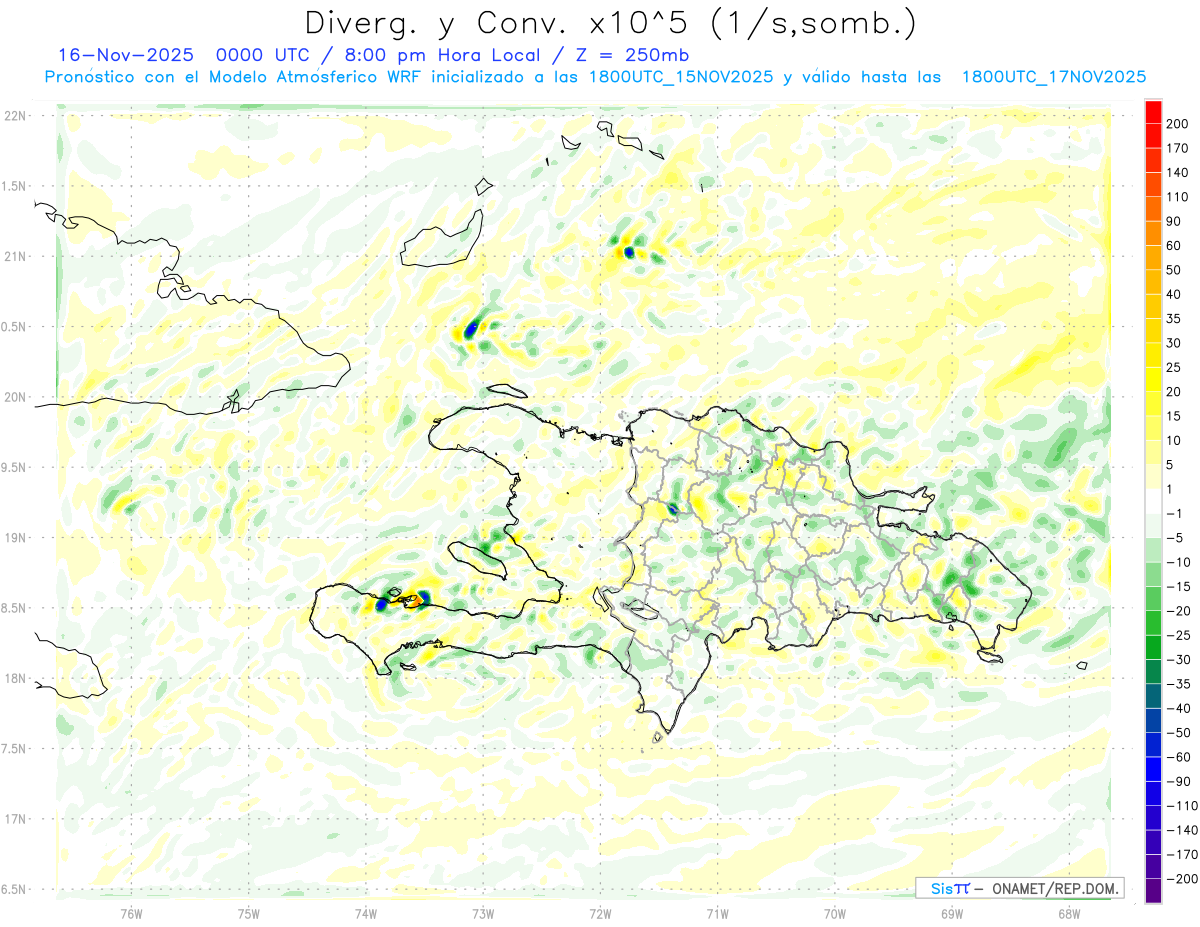Click the colorbar value '35'
This screenshot has height=927, width=1200.
1175,319
